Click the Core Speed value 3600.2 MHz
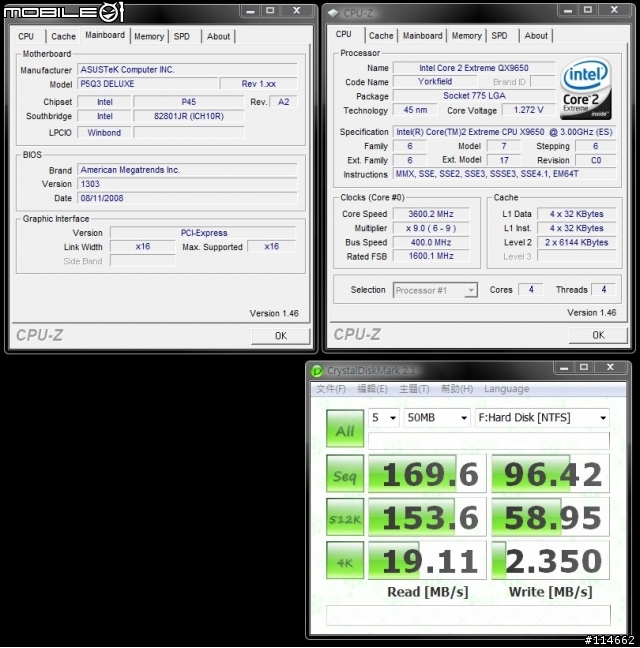Screen dimensions: 640x648 tap(431, 214)
